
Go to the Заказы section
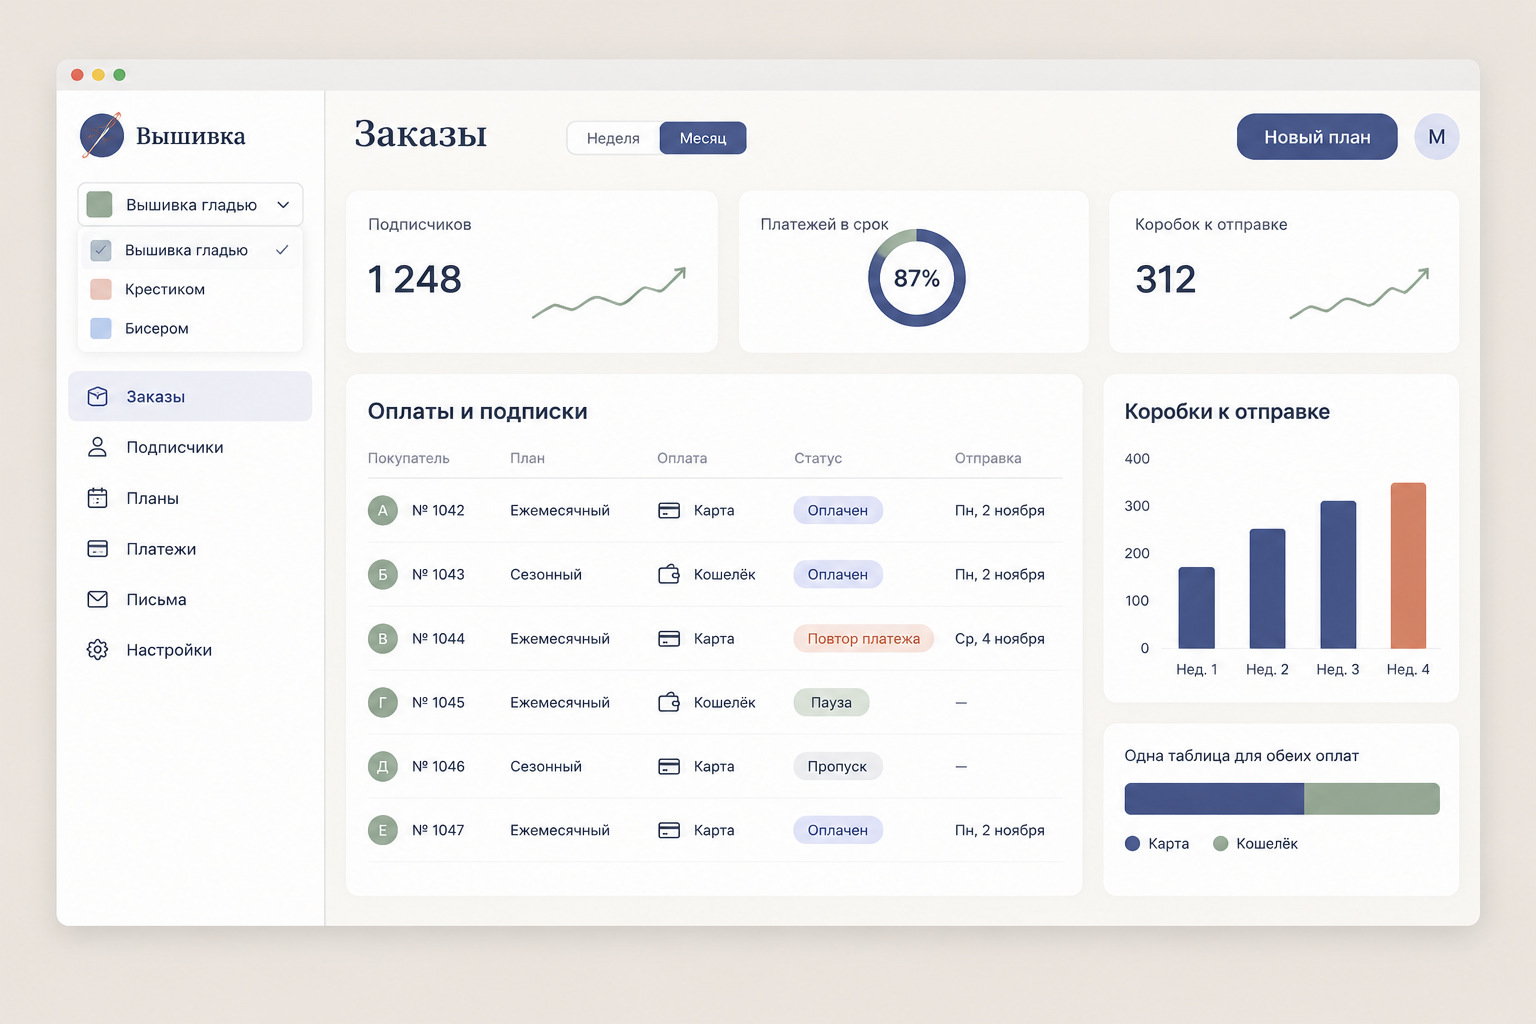(190, 397)
